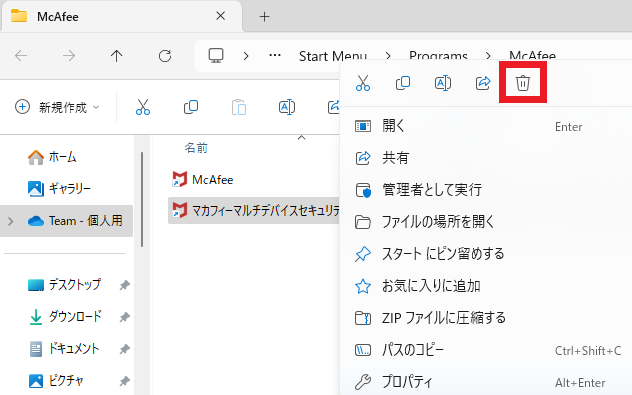Go forward with the right arrow button
Viewport: 632px width, 395px height.
(69, 56)
